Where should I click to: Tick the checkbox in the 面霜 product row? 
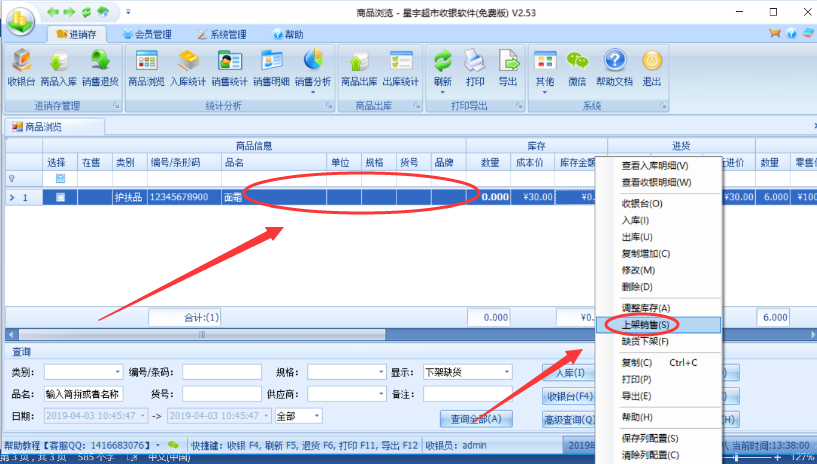(x=60, y=197)
